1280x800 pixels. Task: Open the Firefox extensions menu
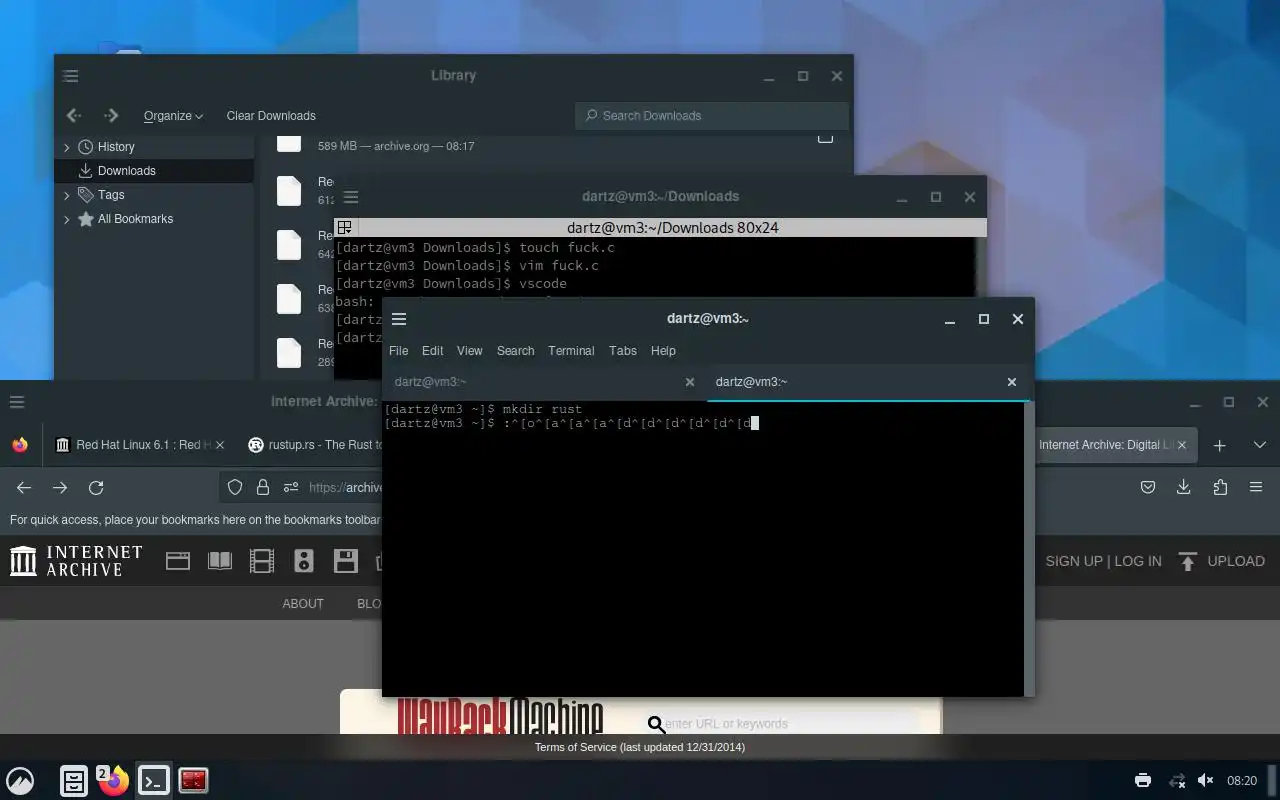[x=1220, y=488]
